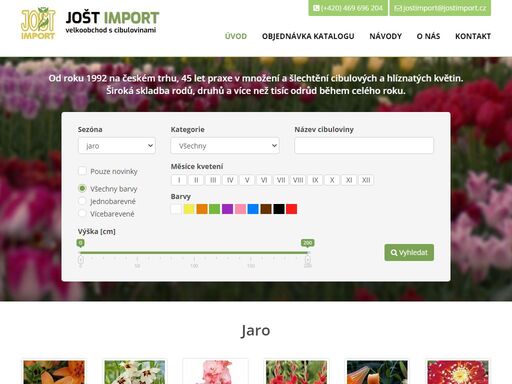Open the Kontakt page
The width and height of the screenshot is (512, 384).
pos(473,36)
